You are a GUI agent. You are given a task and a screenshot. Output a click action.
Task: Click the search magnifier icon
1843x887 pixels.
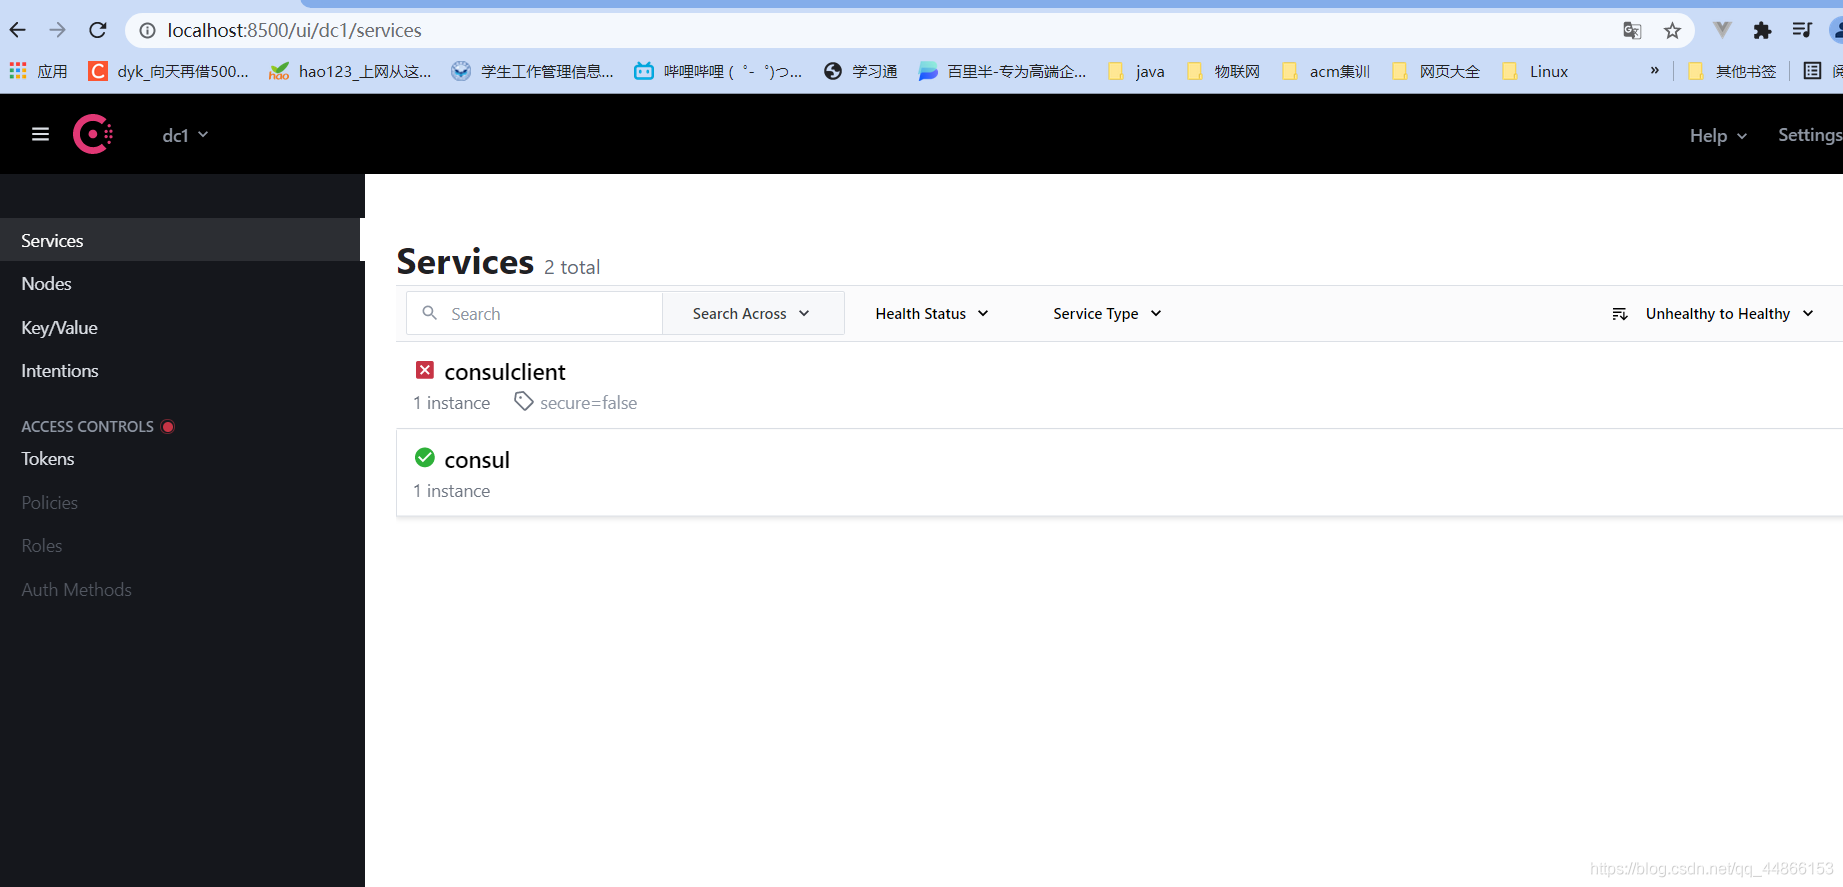pos(430,313)
